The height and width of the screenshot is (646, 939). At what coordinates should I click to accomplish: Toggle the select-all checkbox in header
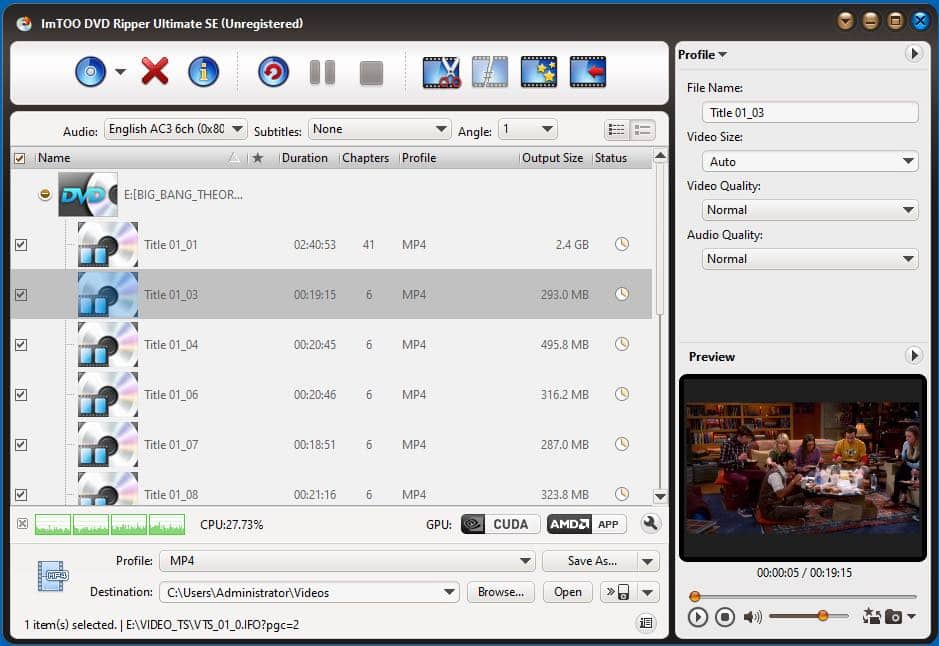point(20,157)
